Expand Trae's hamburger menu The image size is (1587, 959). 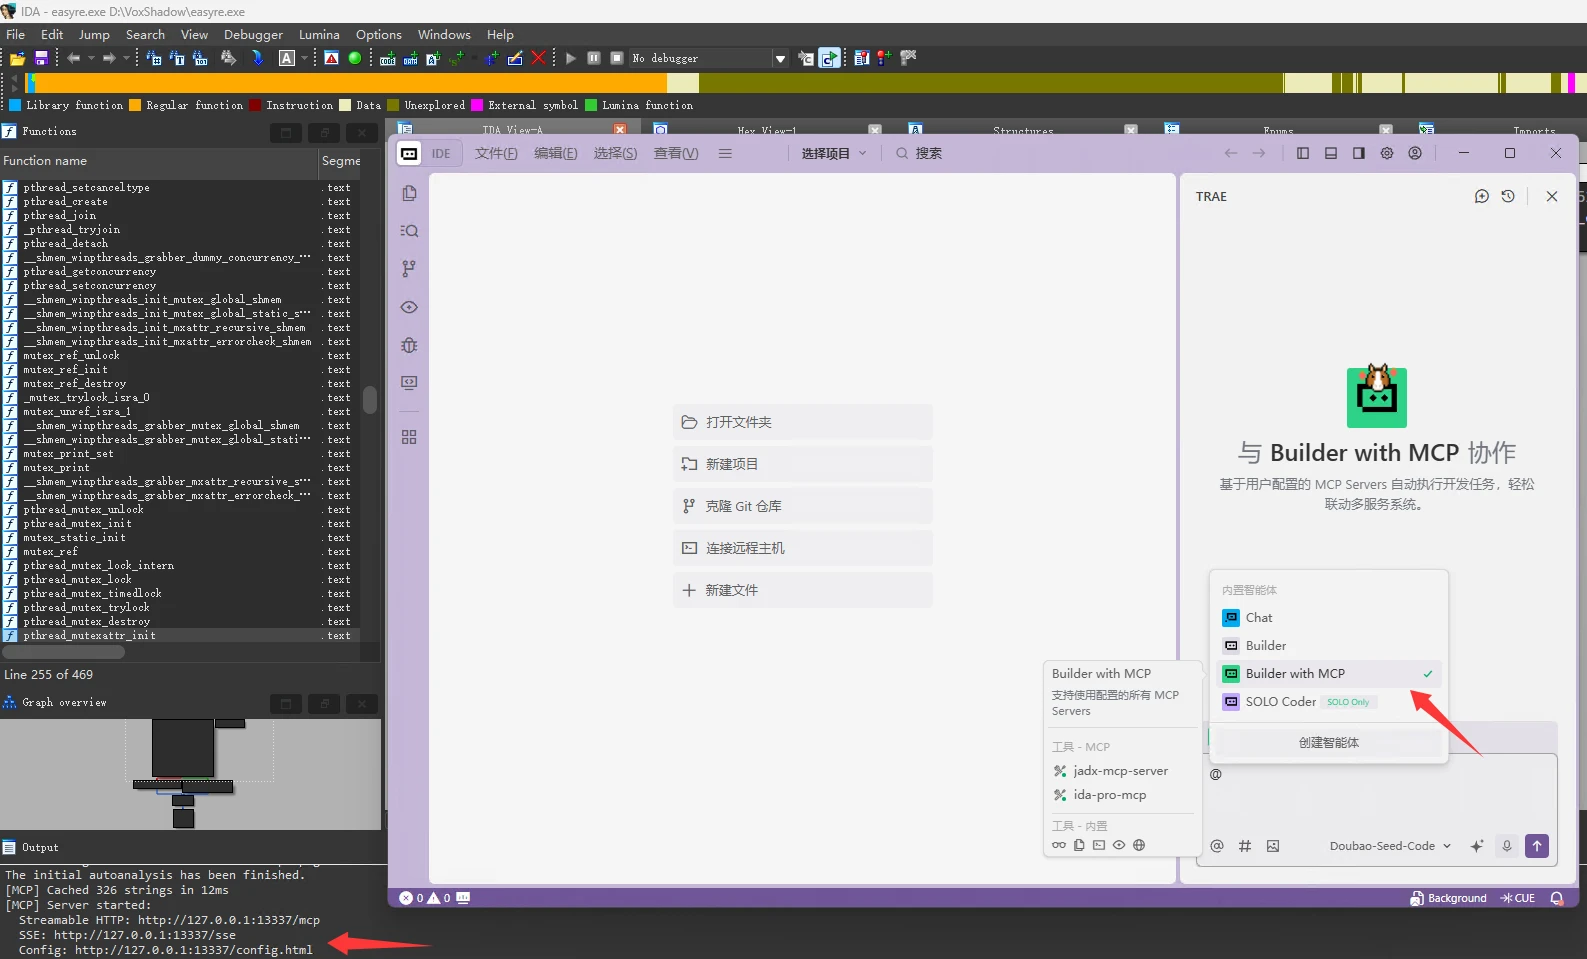pos(725,153)
